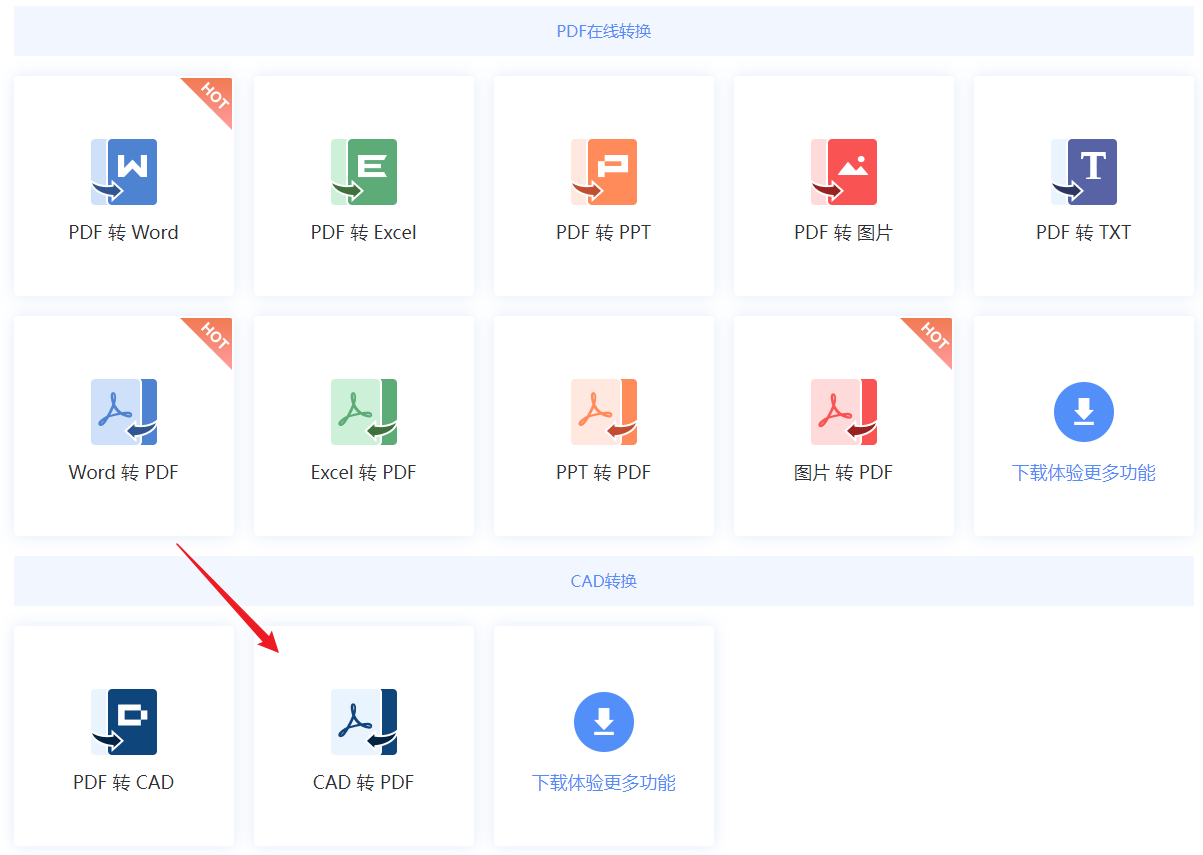
Task: Open 下载体验更多功能 link under PDF tools
Action: pos(1084,472)
